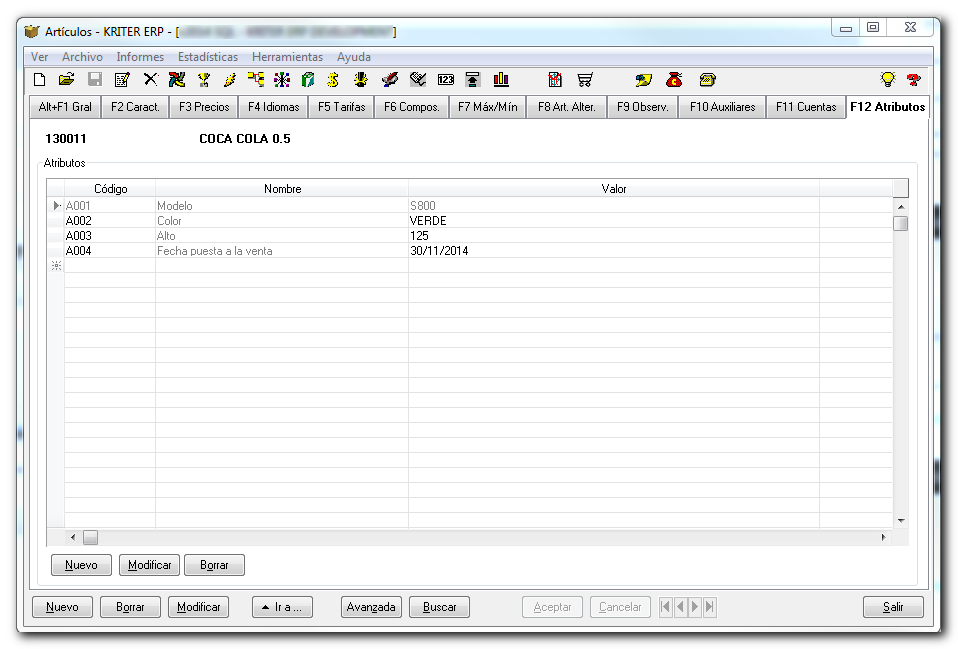
Task: Open the Estadísticas menu
Action: click(x=208, y=57)
